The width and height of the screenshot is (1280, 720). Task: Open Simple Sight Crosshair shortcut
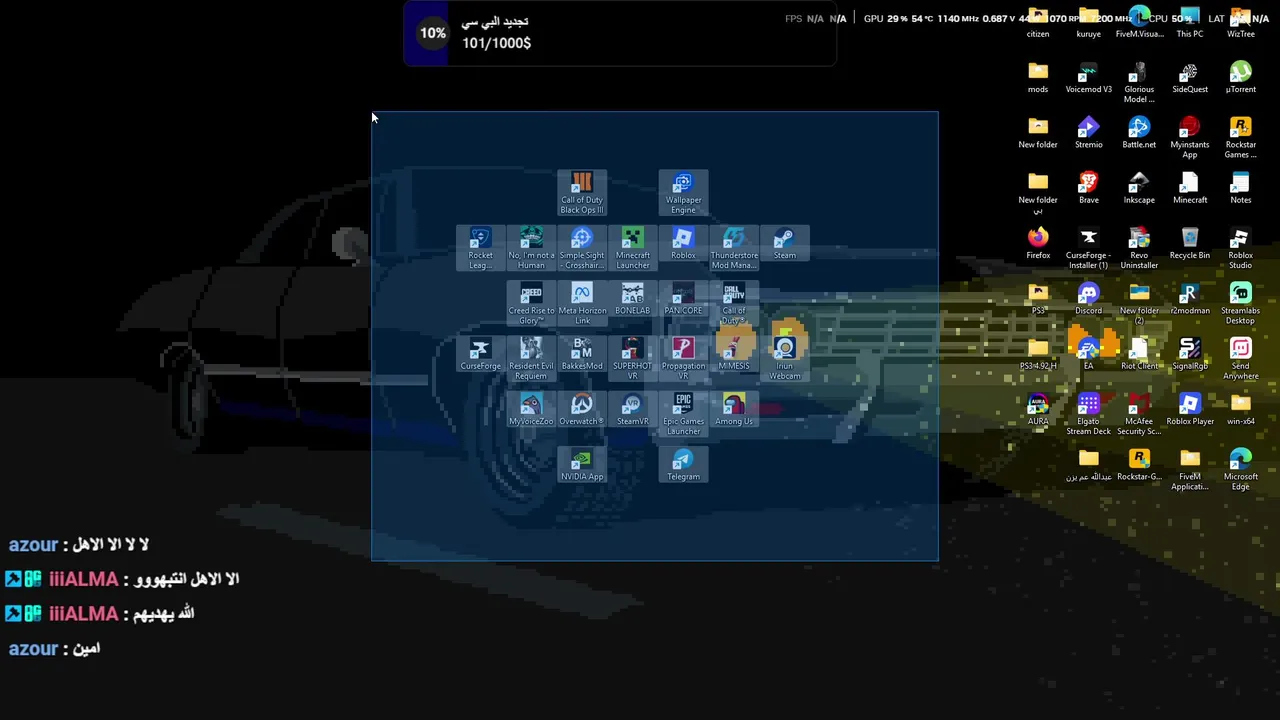[582, 248]
